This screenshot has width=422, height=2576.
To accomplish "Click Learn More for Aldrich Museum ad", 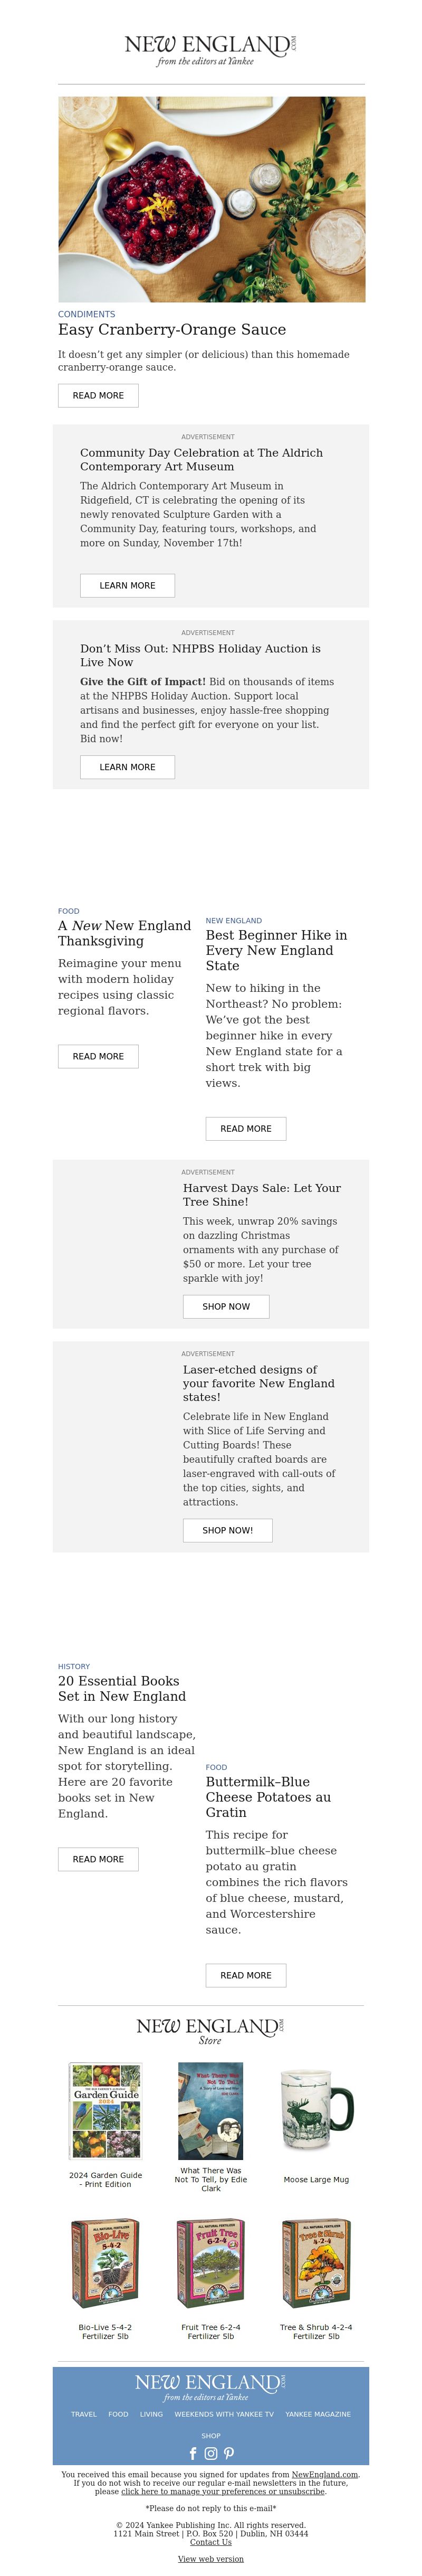I will [127, 585].
